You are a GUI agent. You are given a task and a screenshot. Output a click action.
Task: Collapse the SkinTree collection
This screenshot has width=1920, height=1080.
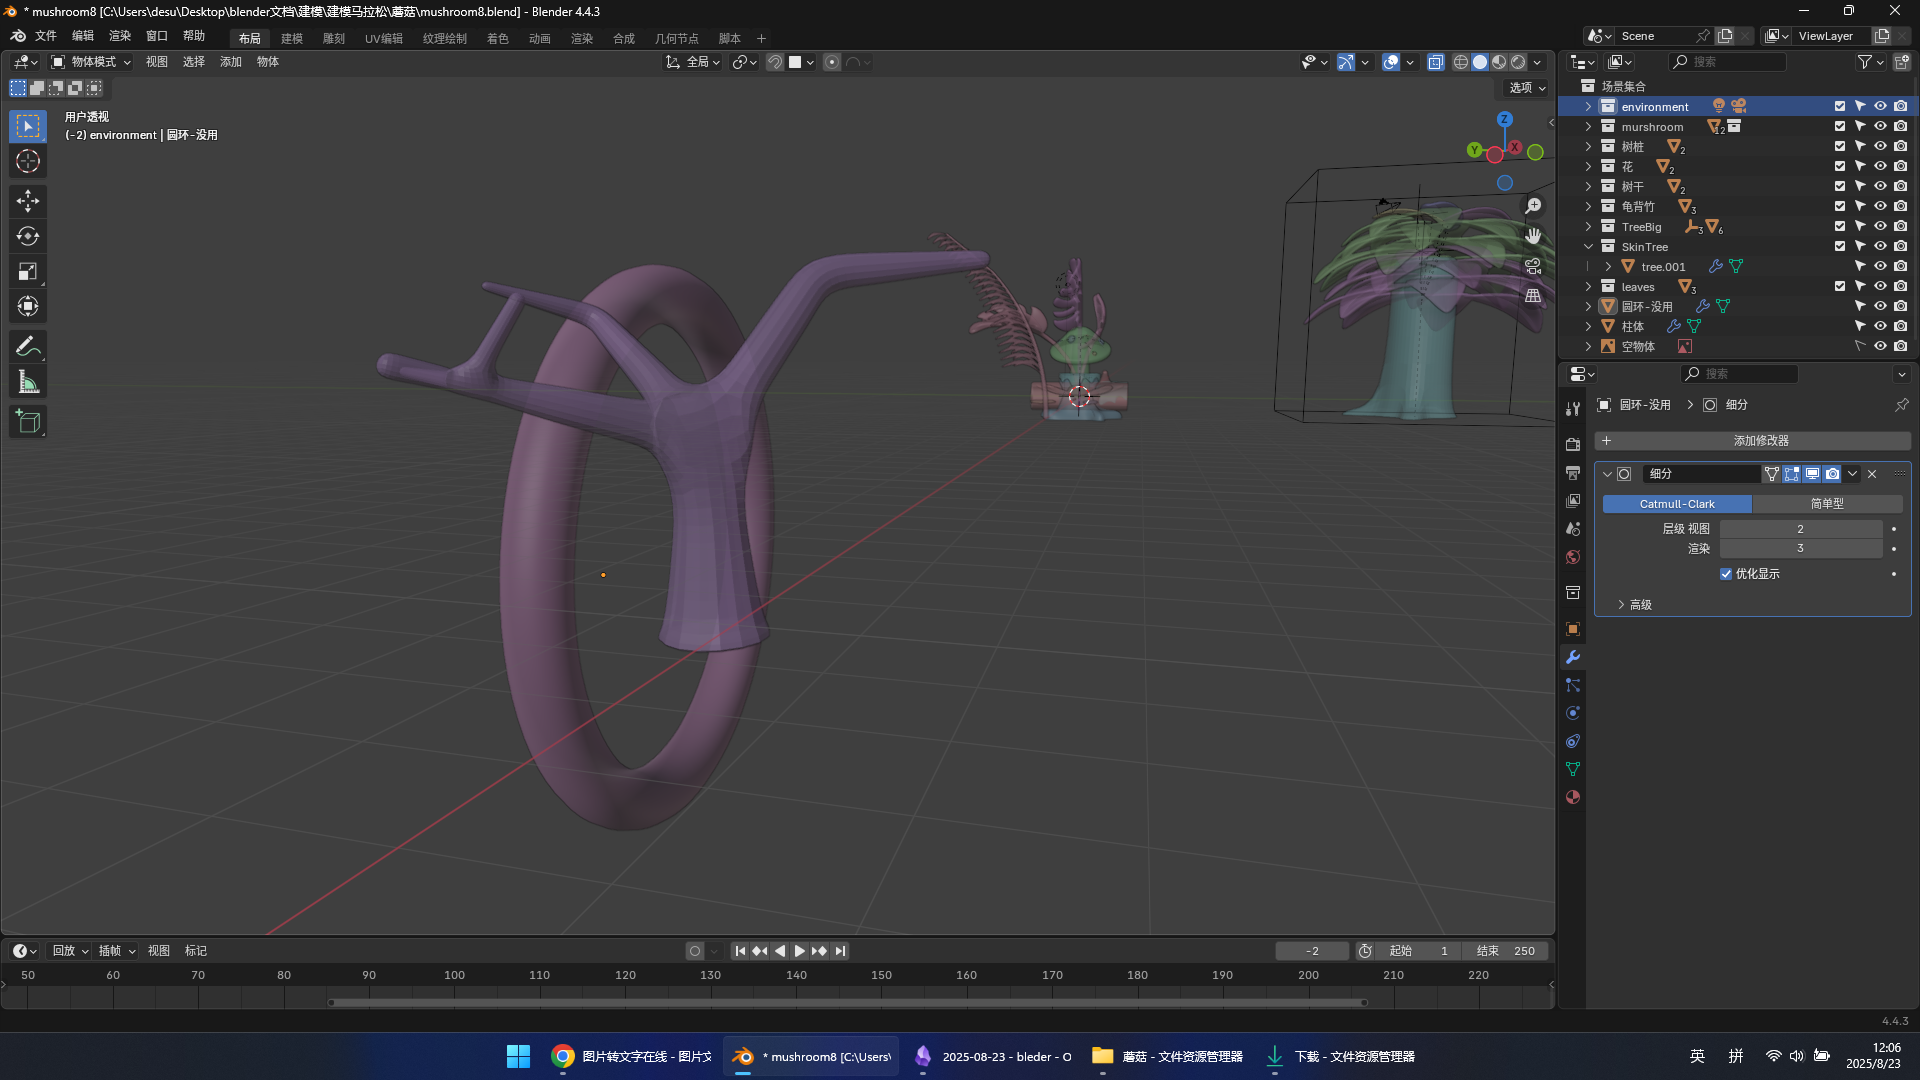(x=1588, y=246)
